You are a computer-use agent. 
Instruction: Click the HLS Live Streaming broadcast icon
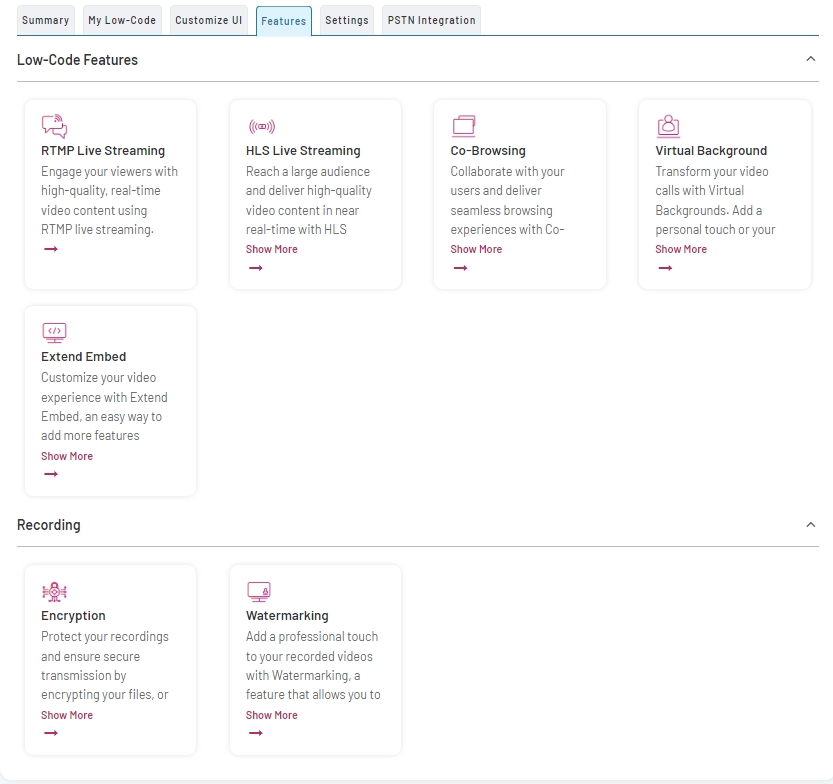261,126
